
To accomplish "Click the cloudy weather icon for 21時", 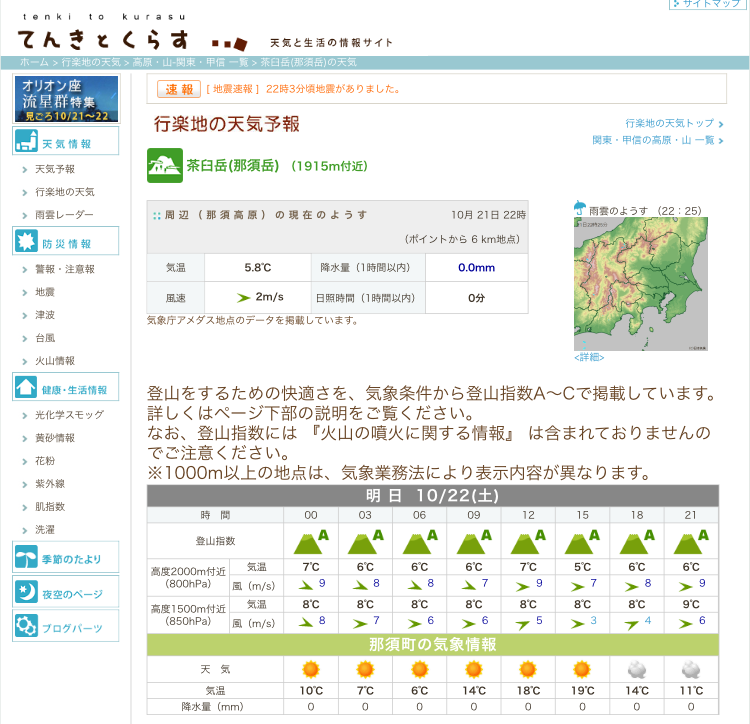I will 691,669.
